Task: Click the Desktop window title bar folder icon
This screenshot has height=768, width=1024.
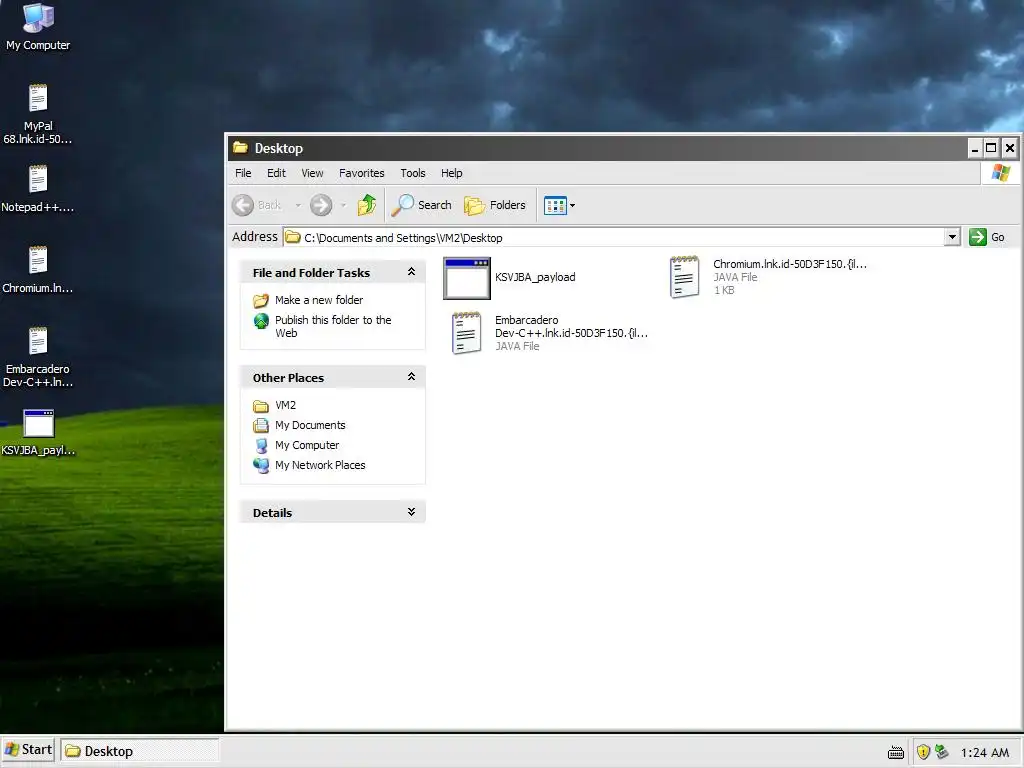Action: [x=241, y=148]
